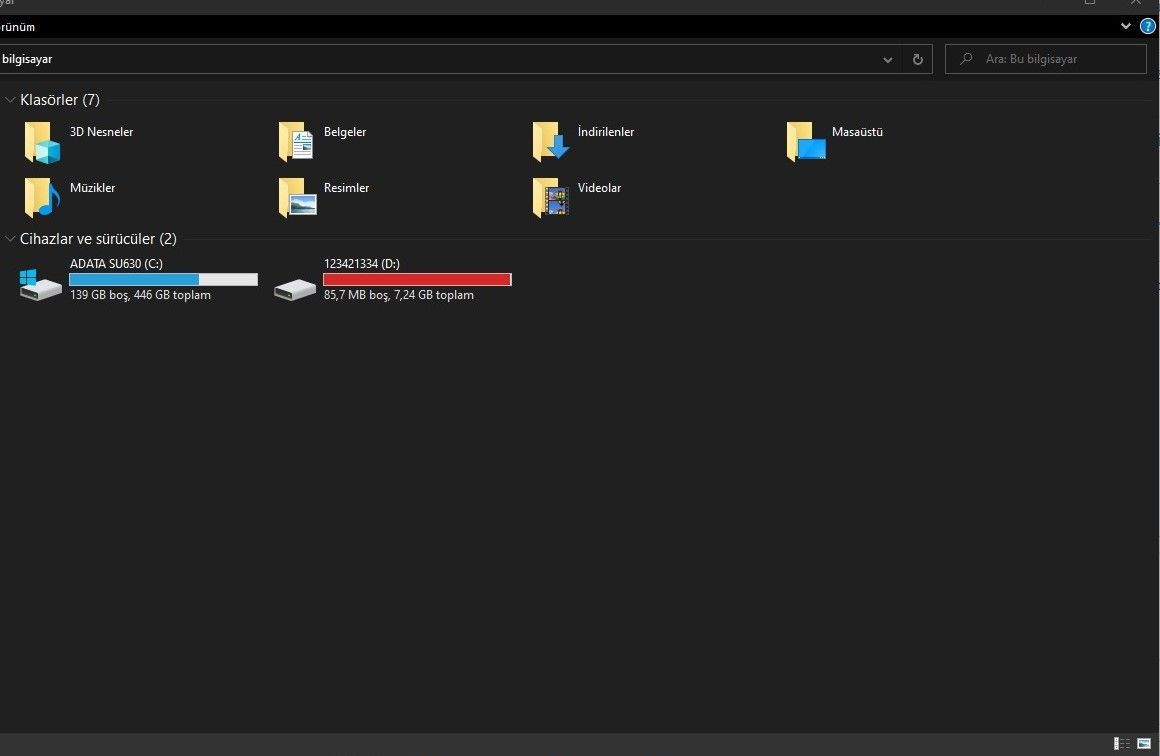Select the 'Masaüstü' label
The width and height of the screenshot is (1160, 756).
tap(857, 132)
